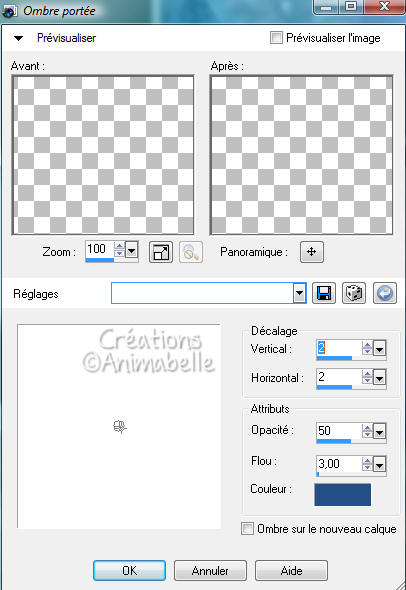Click the shadow offset crosshair in white panel

[120, 427]
